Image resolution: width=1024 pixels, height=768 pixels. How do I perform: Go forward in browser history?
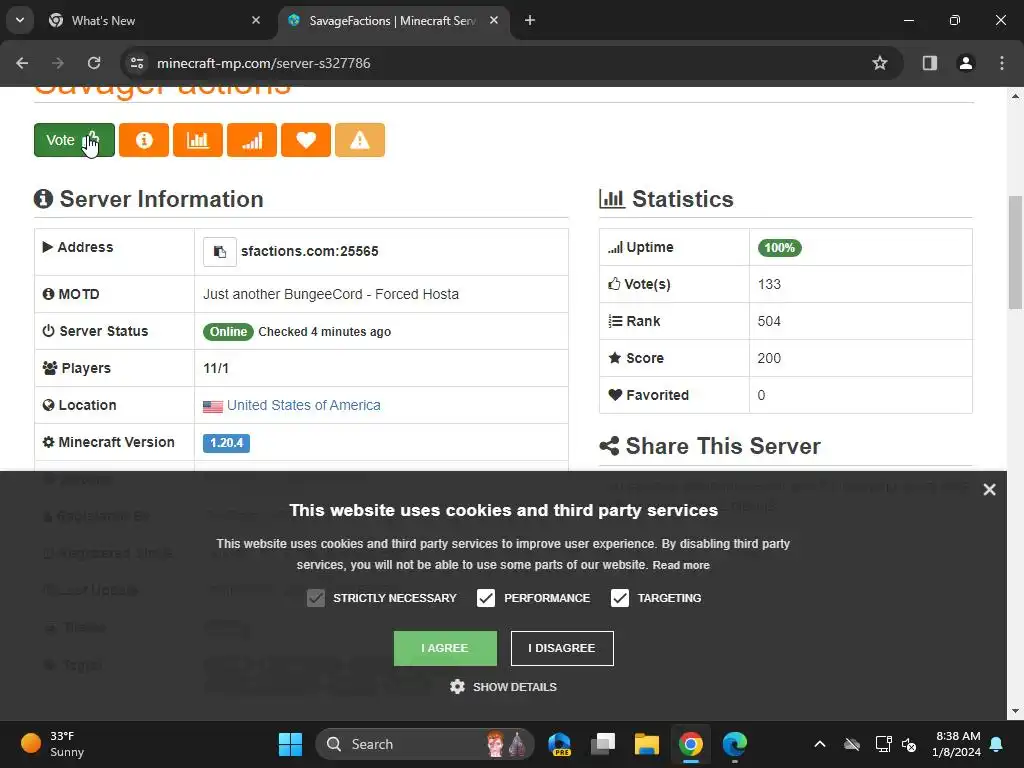click(58, 63)
